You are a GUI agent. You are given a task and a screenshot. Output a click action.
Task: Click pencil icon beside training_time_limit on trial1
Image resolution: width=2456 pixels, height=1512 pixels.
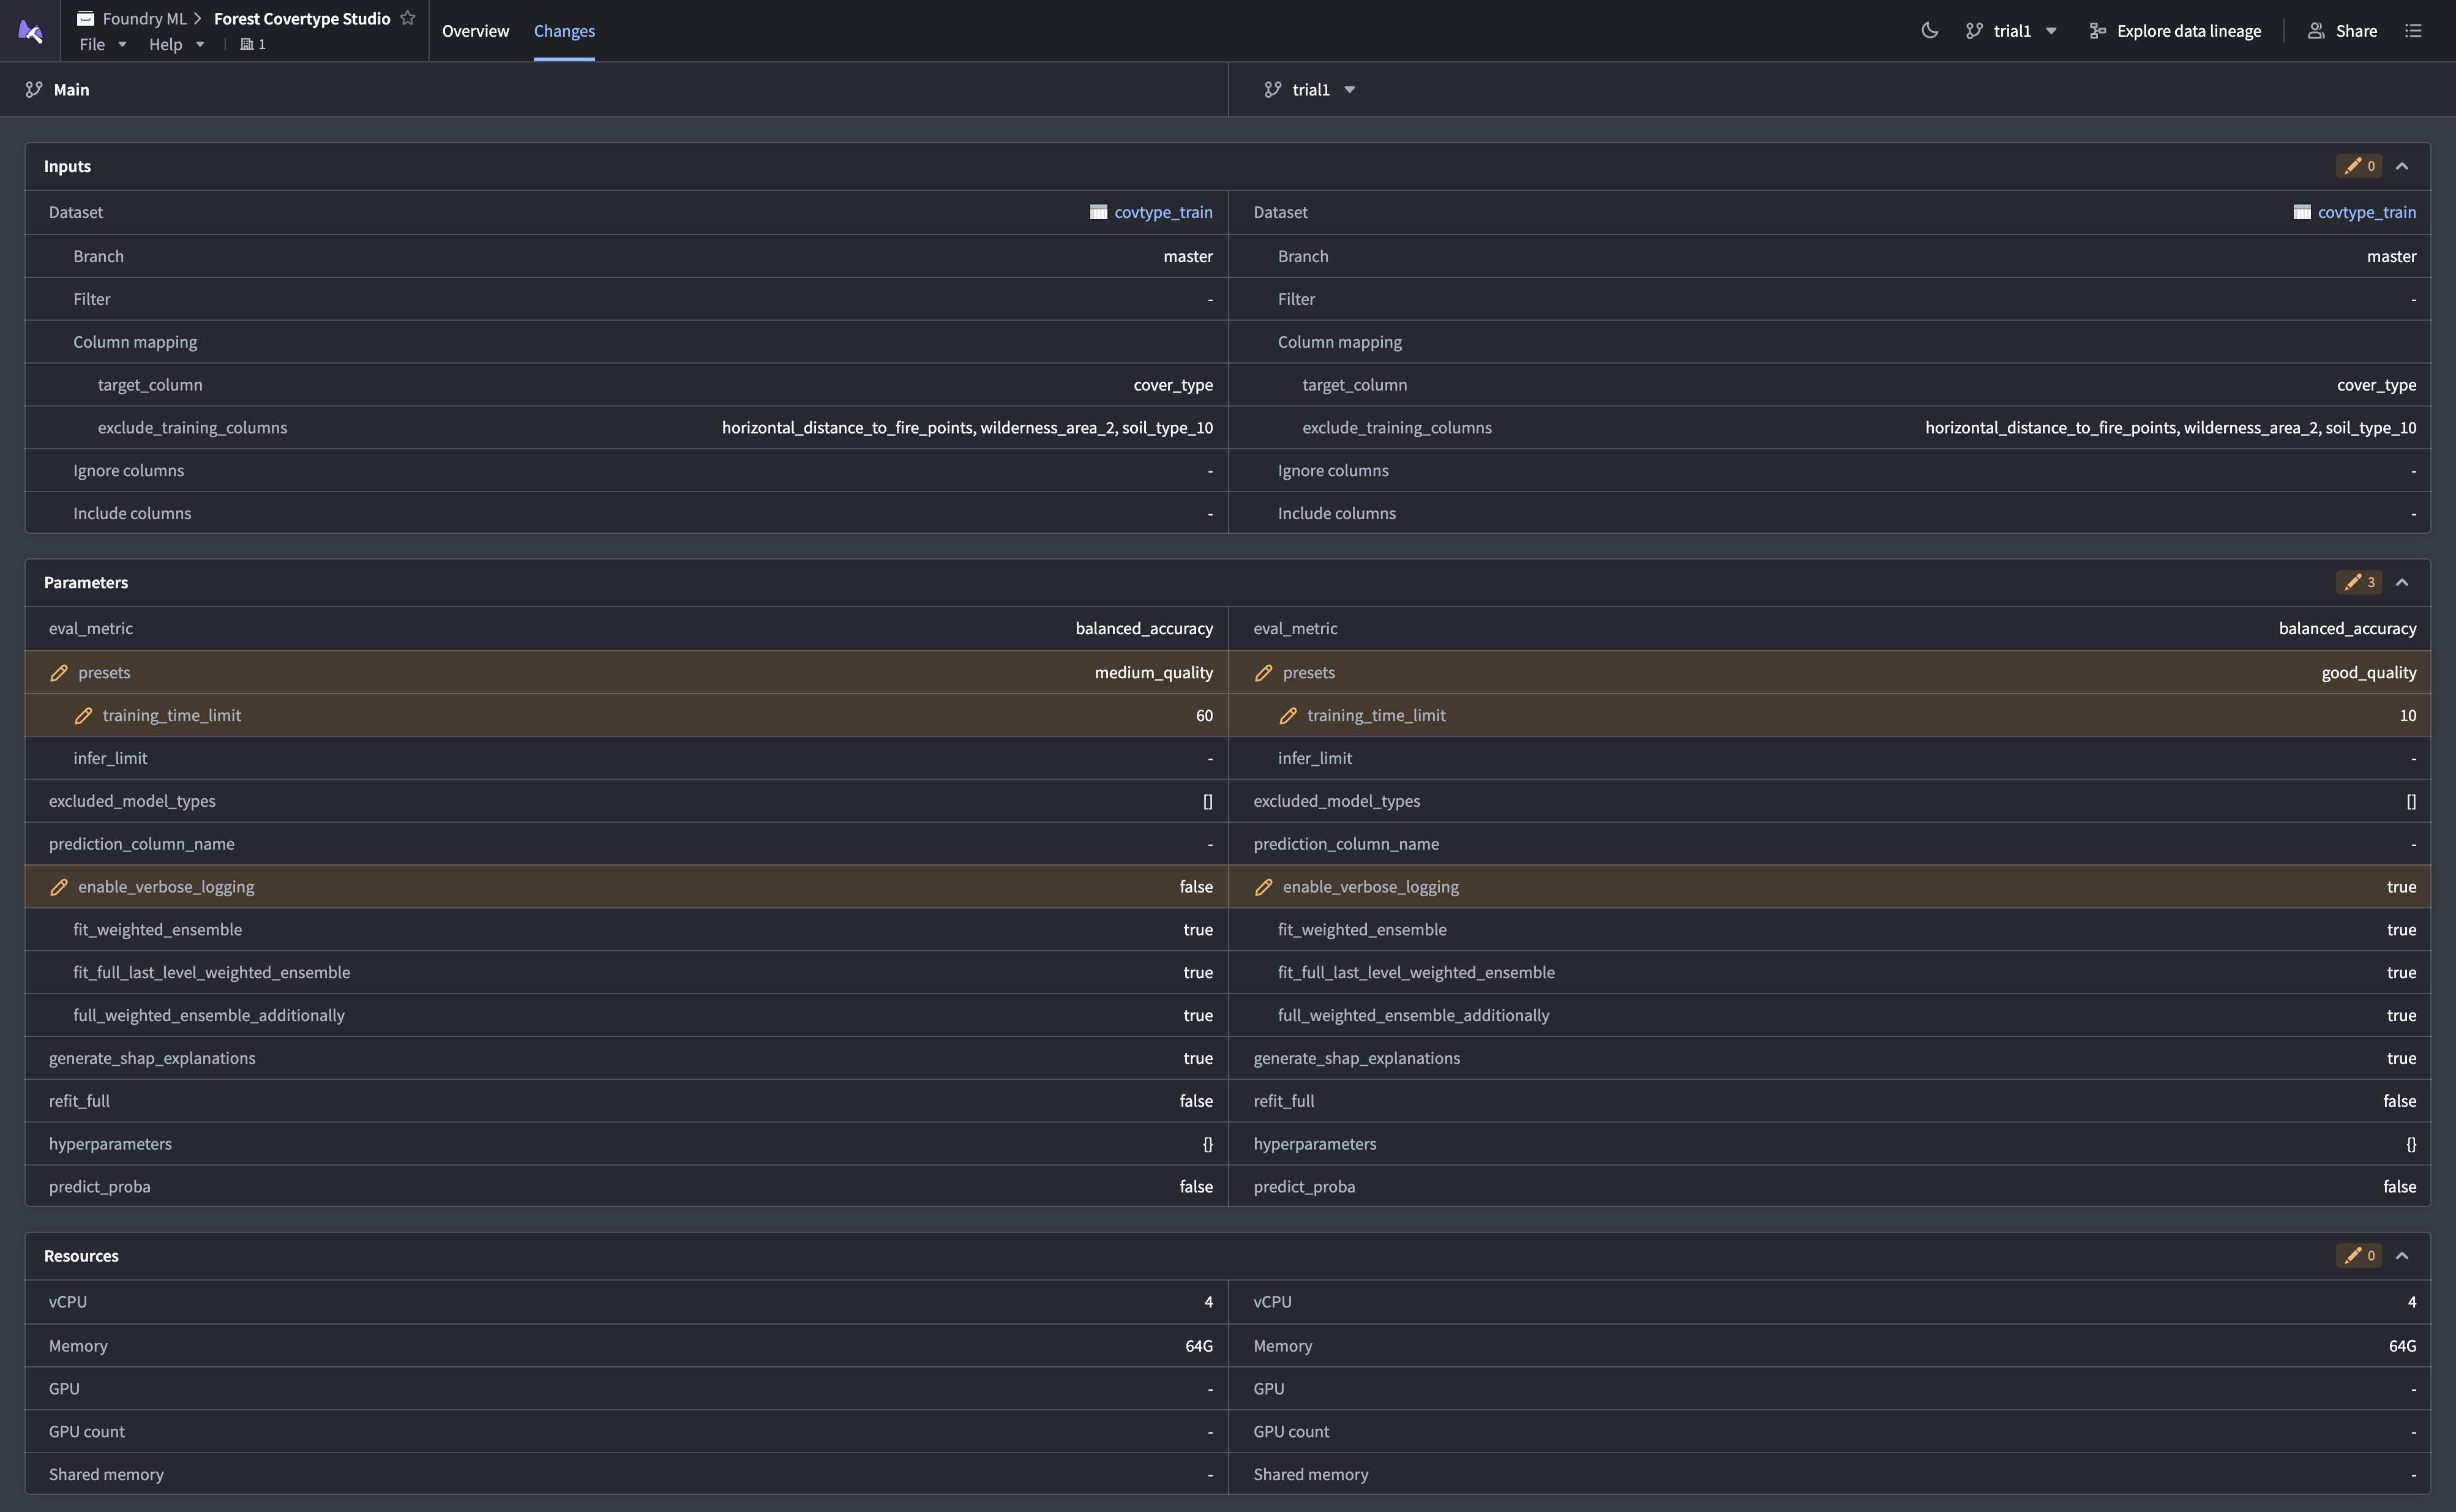(x=1288, y=716)
